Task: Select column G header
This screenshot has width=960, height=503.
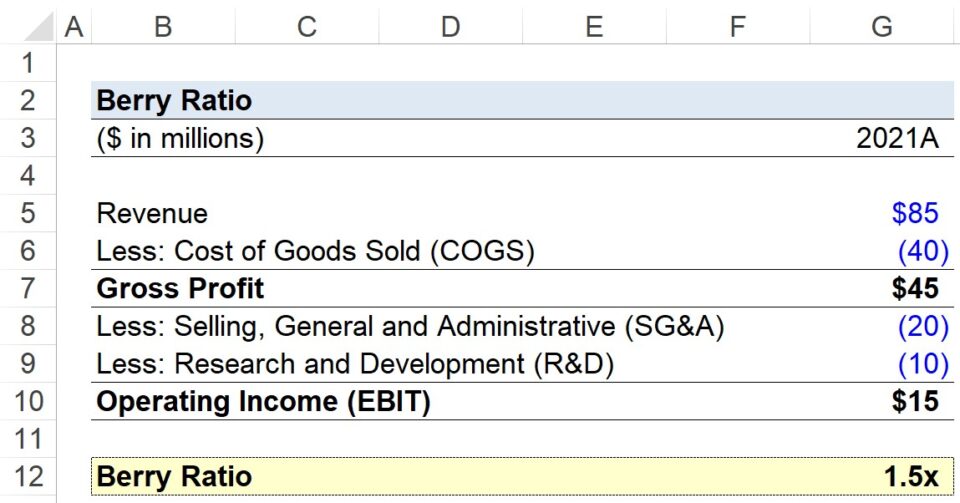Action: coord(881,27)
